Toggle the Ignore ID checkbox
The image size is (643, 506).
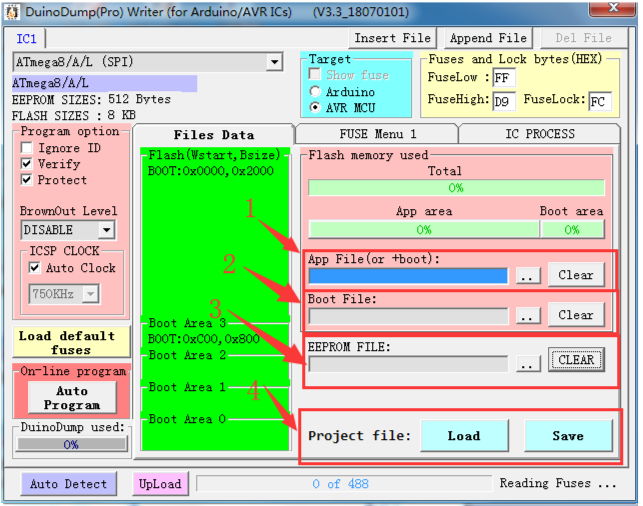pyautogui.click(x=27, y=148)
